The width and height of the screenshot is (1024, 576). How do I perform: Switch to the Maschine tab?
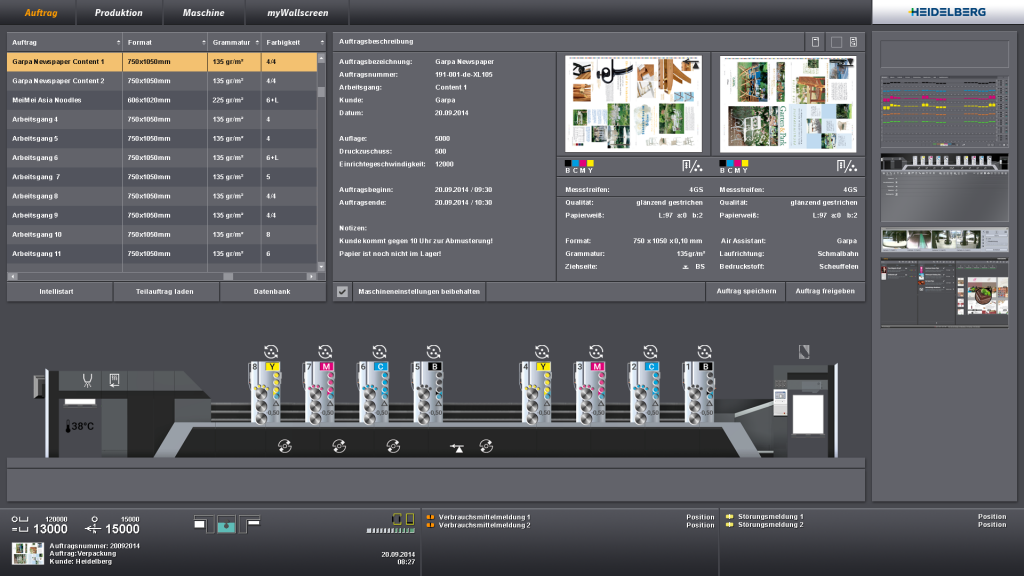click(204, 12)
